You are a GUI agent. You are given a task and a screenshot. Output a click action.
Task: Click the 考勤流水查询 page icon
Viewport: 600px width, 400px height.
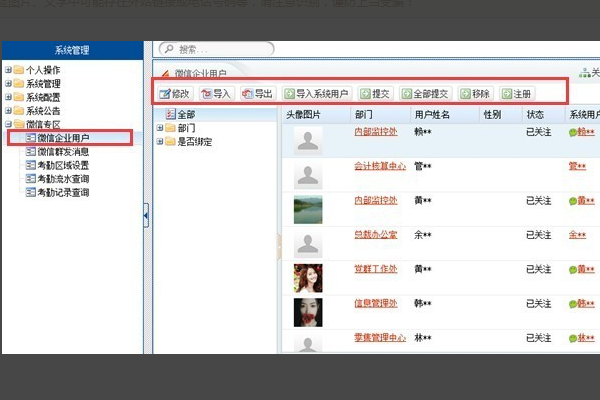31,179
